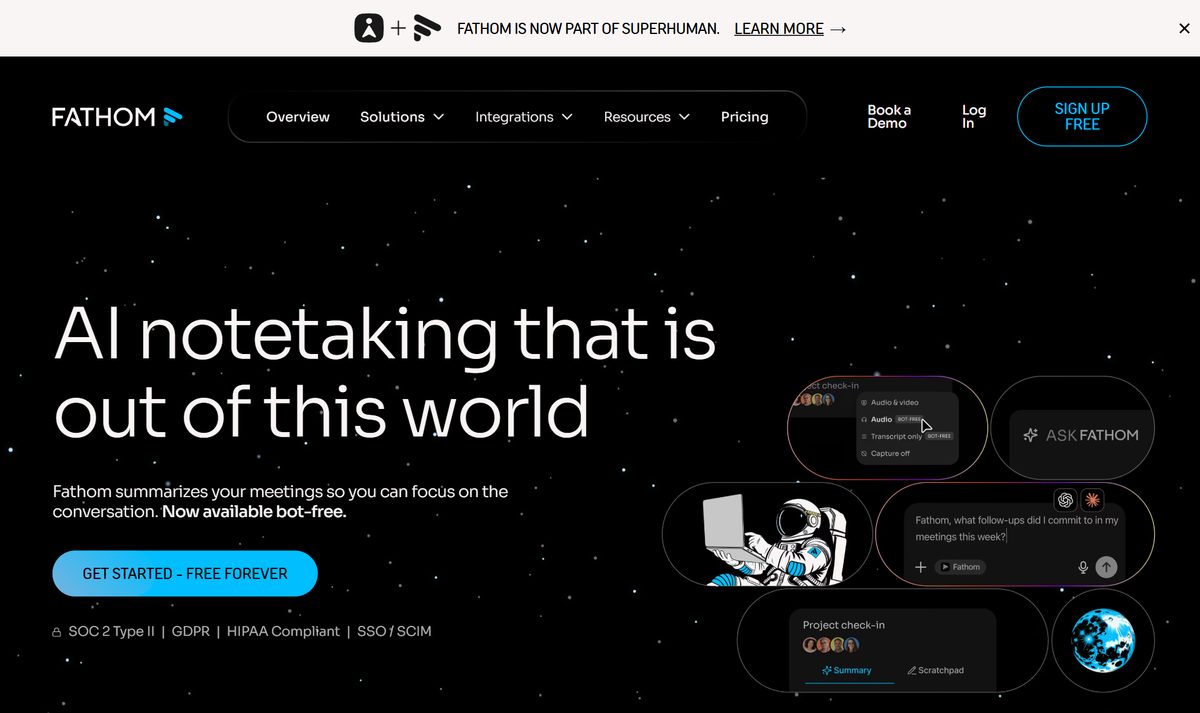The image size is (1200, 713).
Task: Open the Pricing page
Action: click(745, 117)
